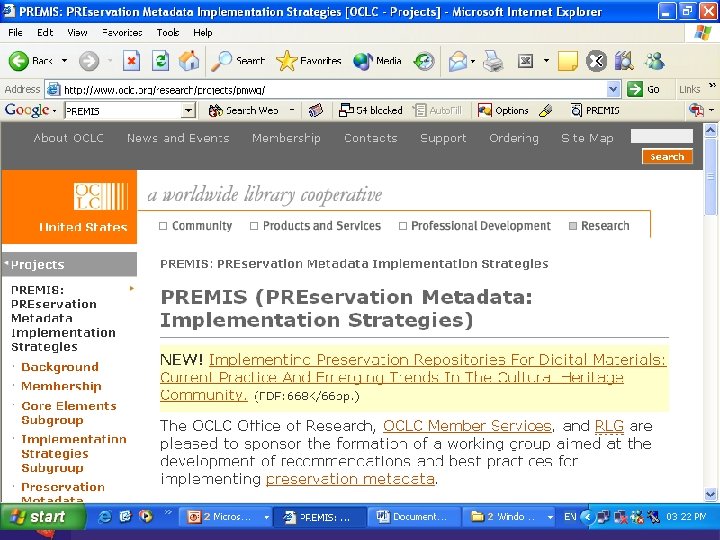Click the yellow sticky note toolbar icon
Image resolution: width=720 pixels, height=540 pixels.
[x=568, y=61]
